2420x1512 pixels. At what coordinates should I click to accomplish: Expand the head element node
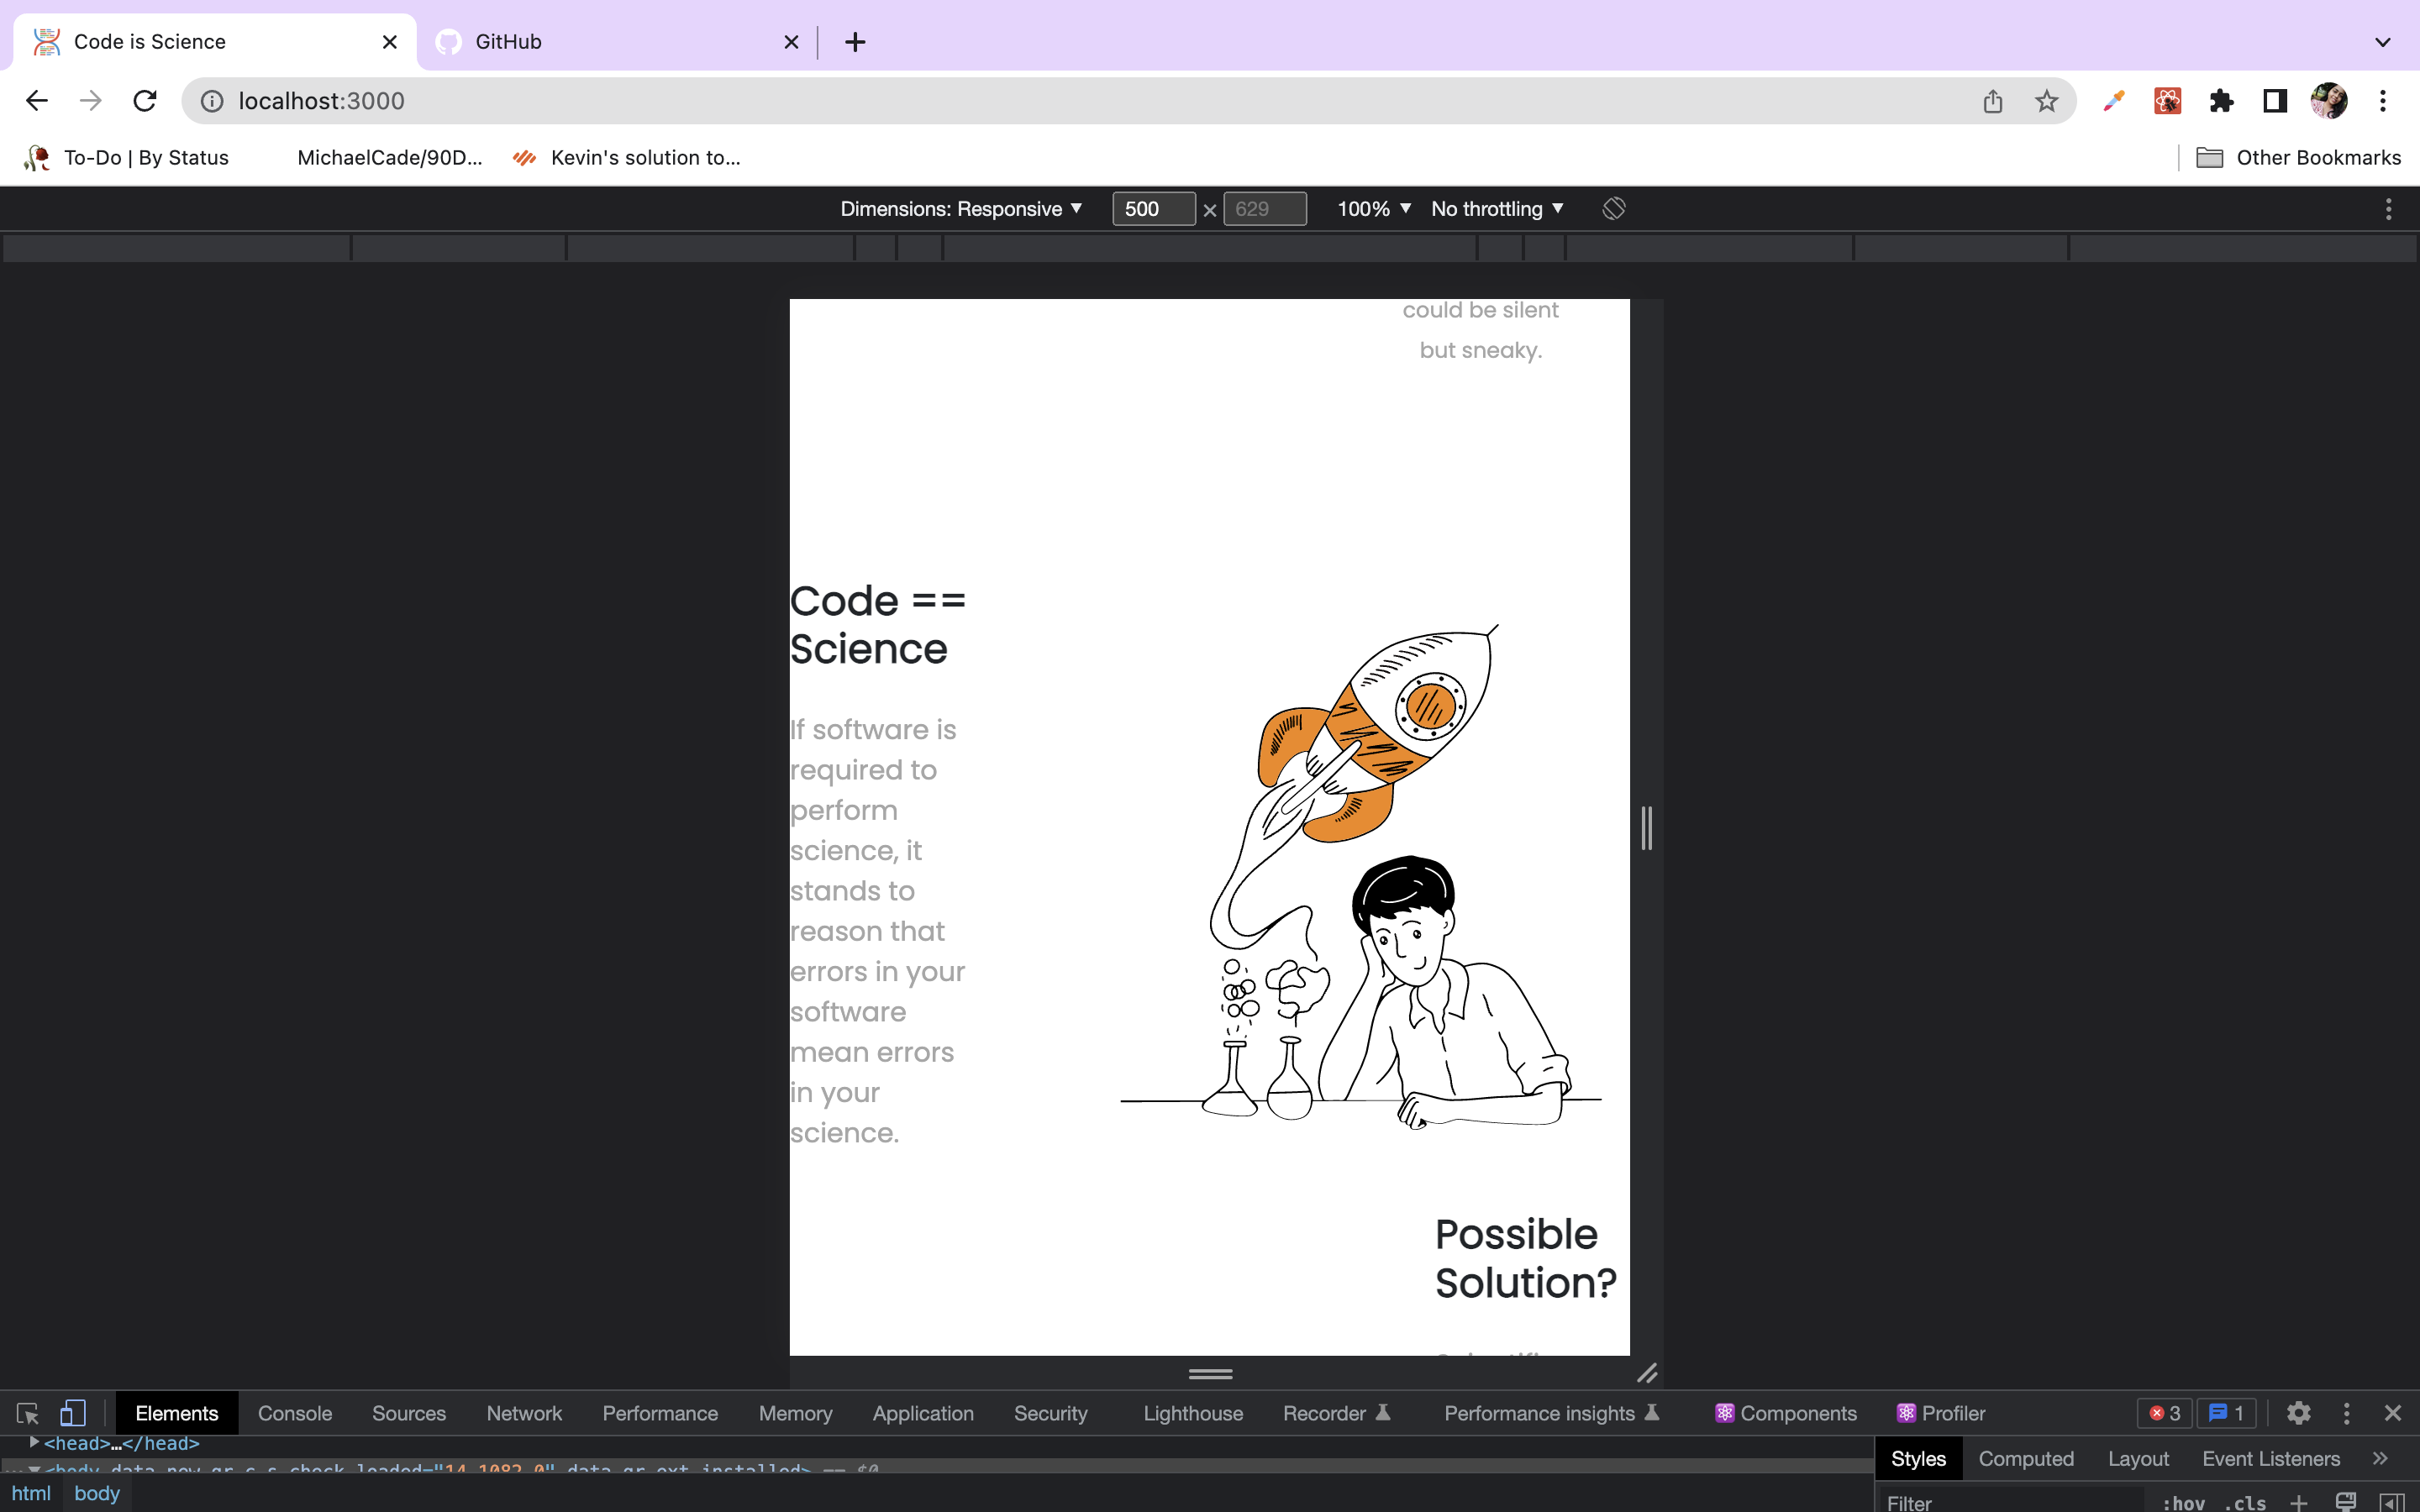click(34, 1442)
